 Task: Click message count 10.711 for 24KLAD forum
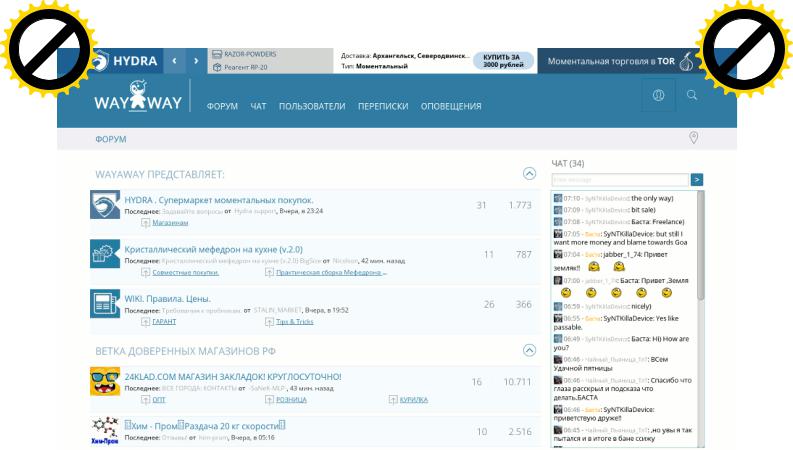click(517, 382)
